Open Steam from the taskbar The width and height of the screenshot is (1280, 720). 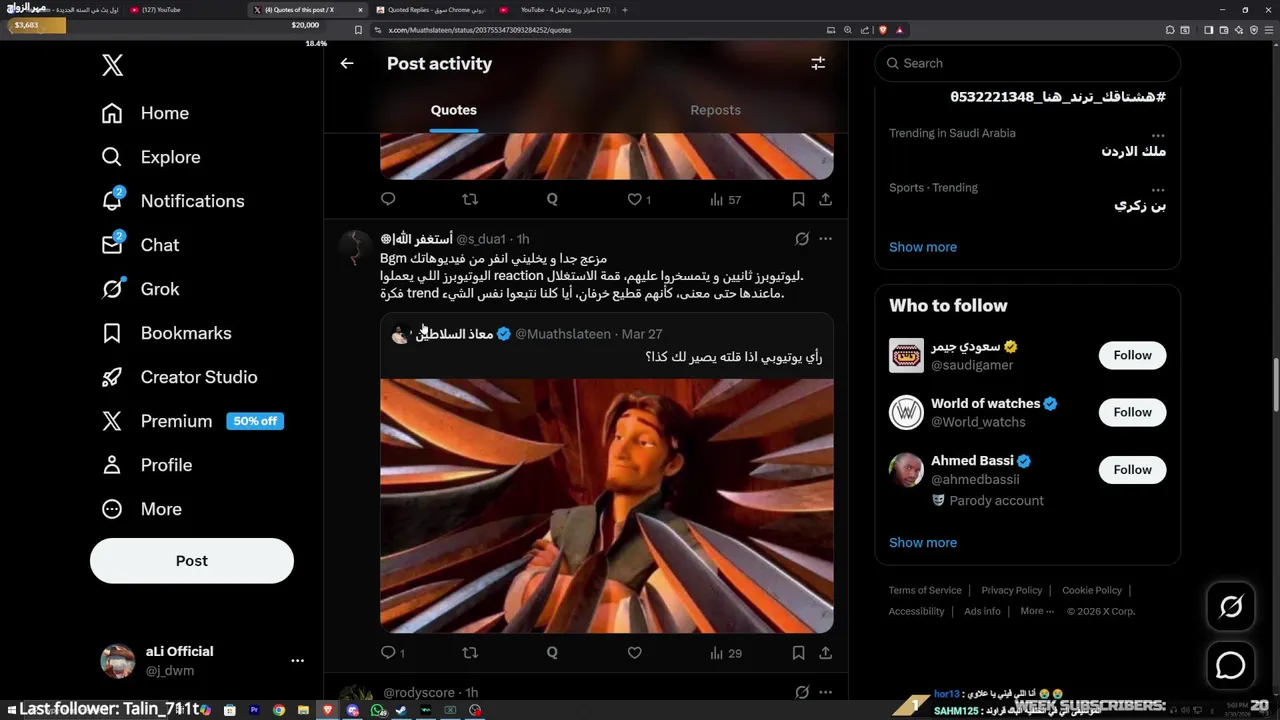click(x=401, y=710)
